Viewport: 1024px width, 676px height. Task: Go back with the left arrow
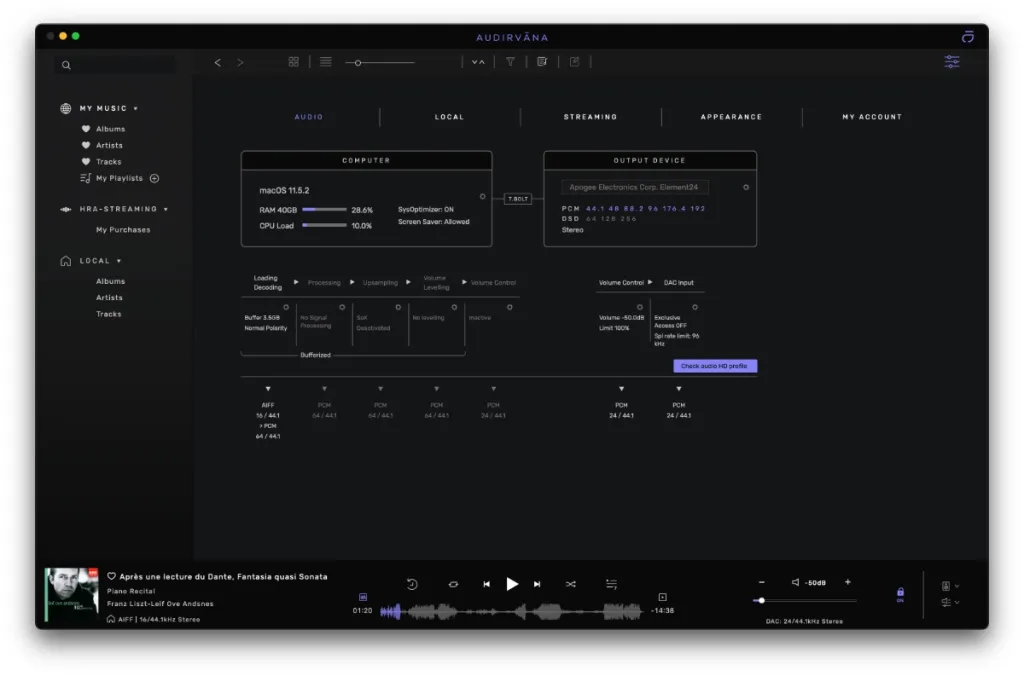point(217,63)
